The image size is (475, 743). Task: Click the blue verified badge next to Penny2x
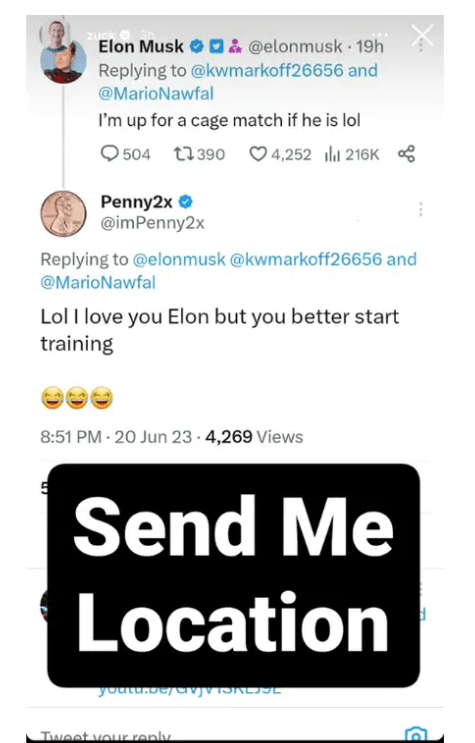(x=185, y=202)
